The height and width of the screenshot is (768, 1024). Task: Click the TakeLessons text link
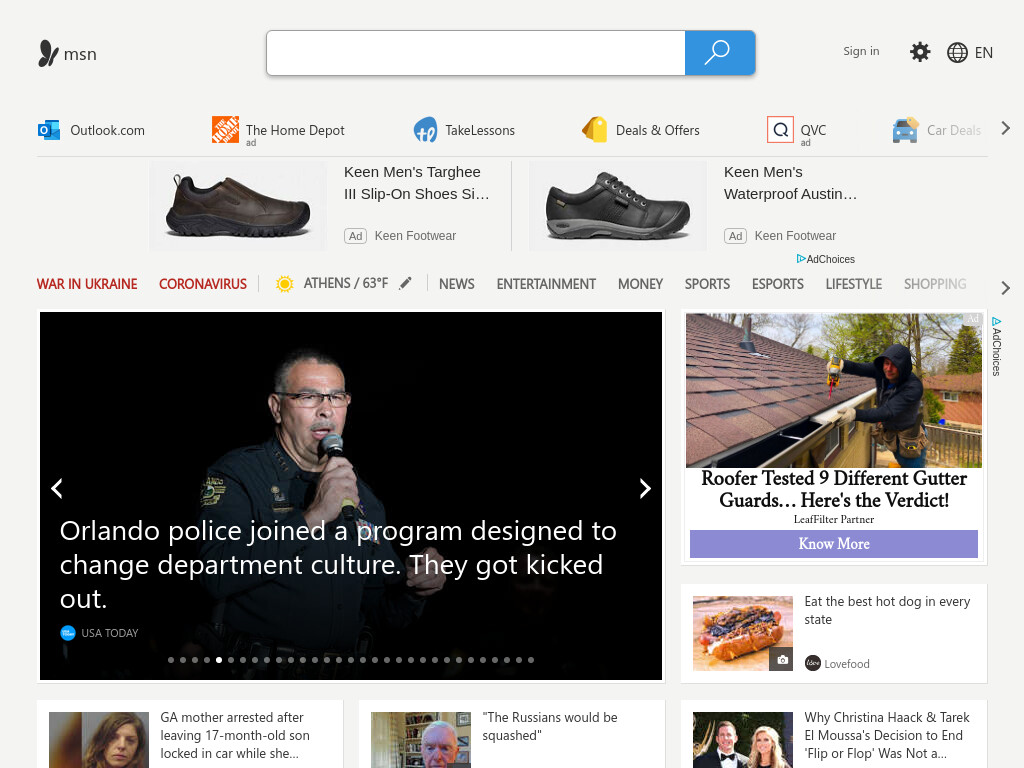tap(480, 130)
